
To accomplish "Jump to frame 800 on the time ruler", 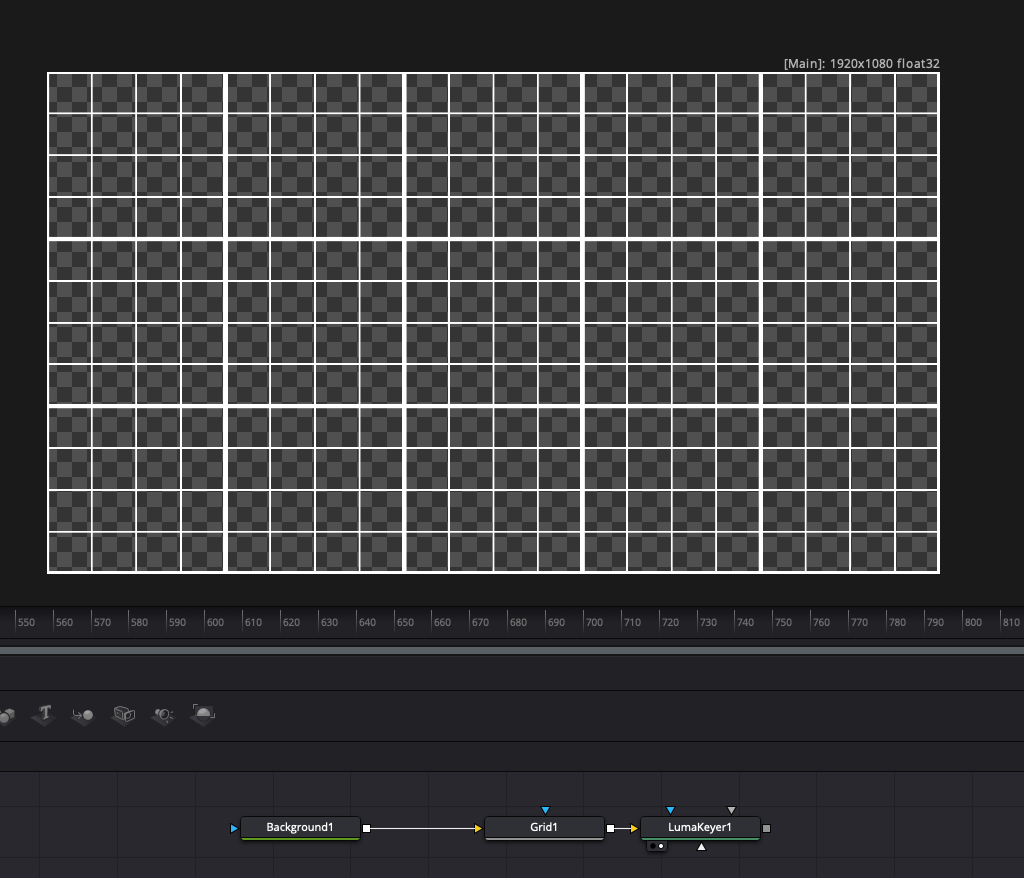I will (x=973, y=622).
